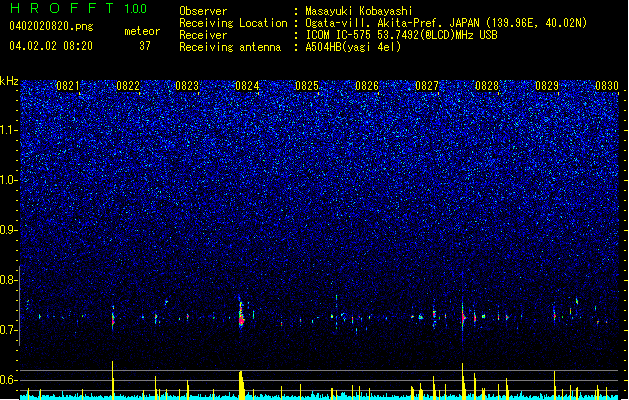Image resolution: width=629 pixels, height=400 pixels.
Task: Click the Ogata-vill. Akita-Pref. JAPAN location text
Action: 446,23
